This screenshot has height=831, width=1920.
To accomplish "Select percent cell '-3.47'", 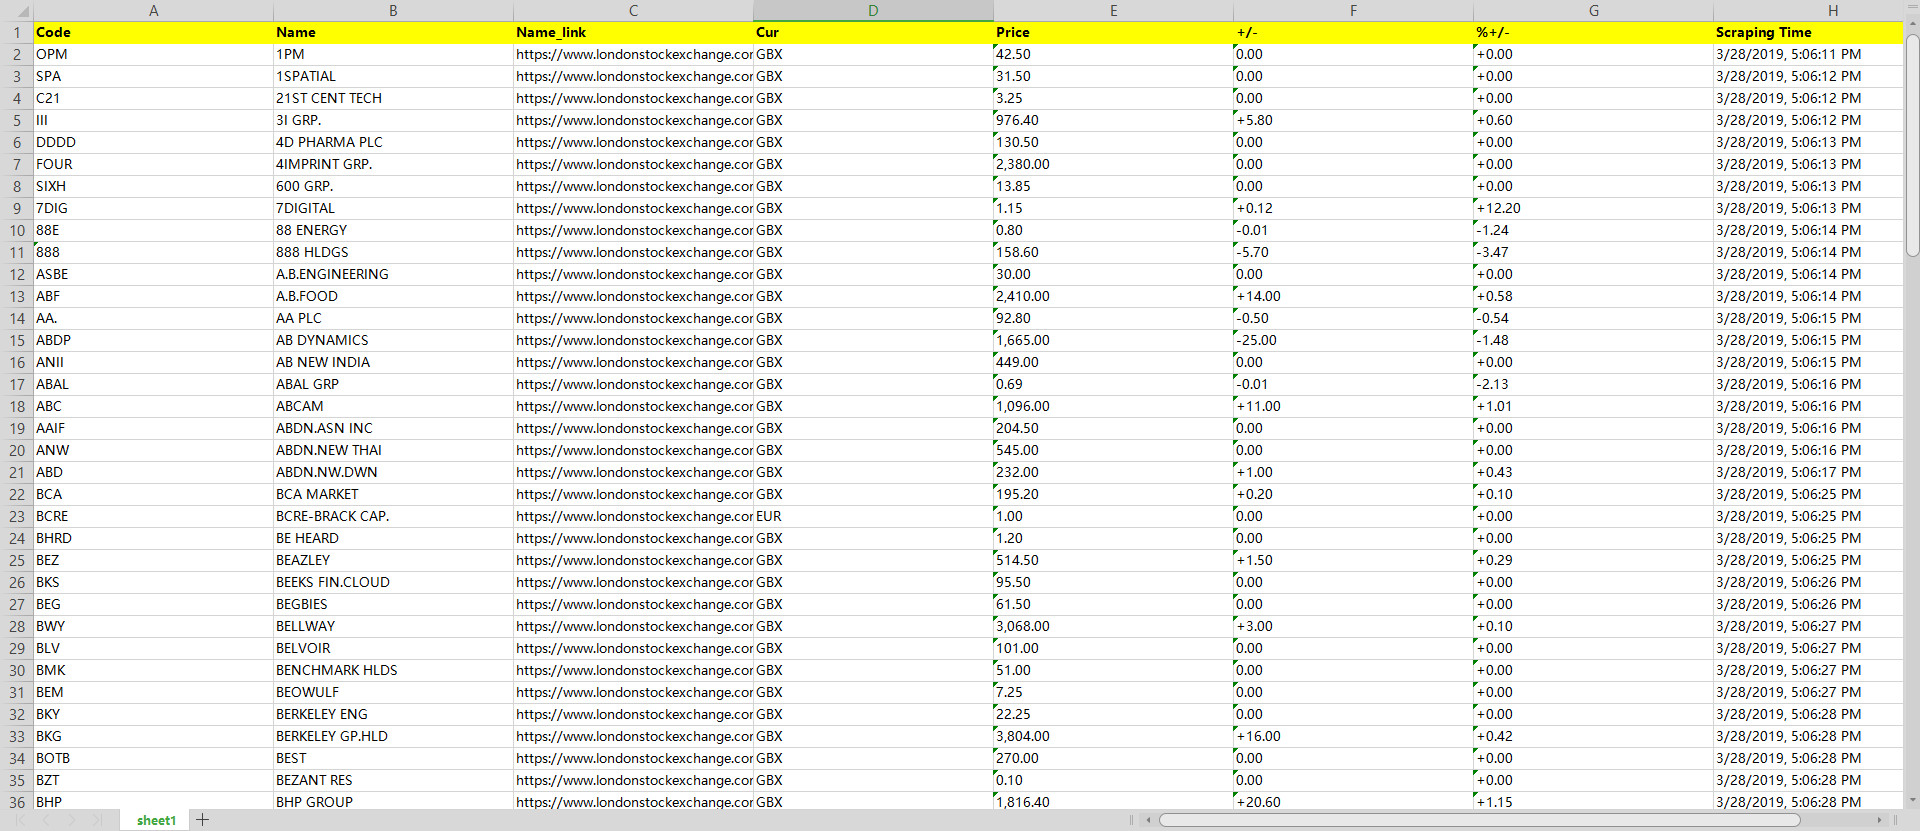I will coord(1593,252).
